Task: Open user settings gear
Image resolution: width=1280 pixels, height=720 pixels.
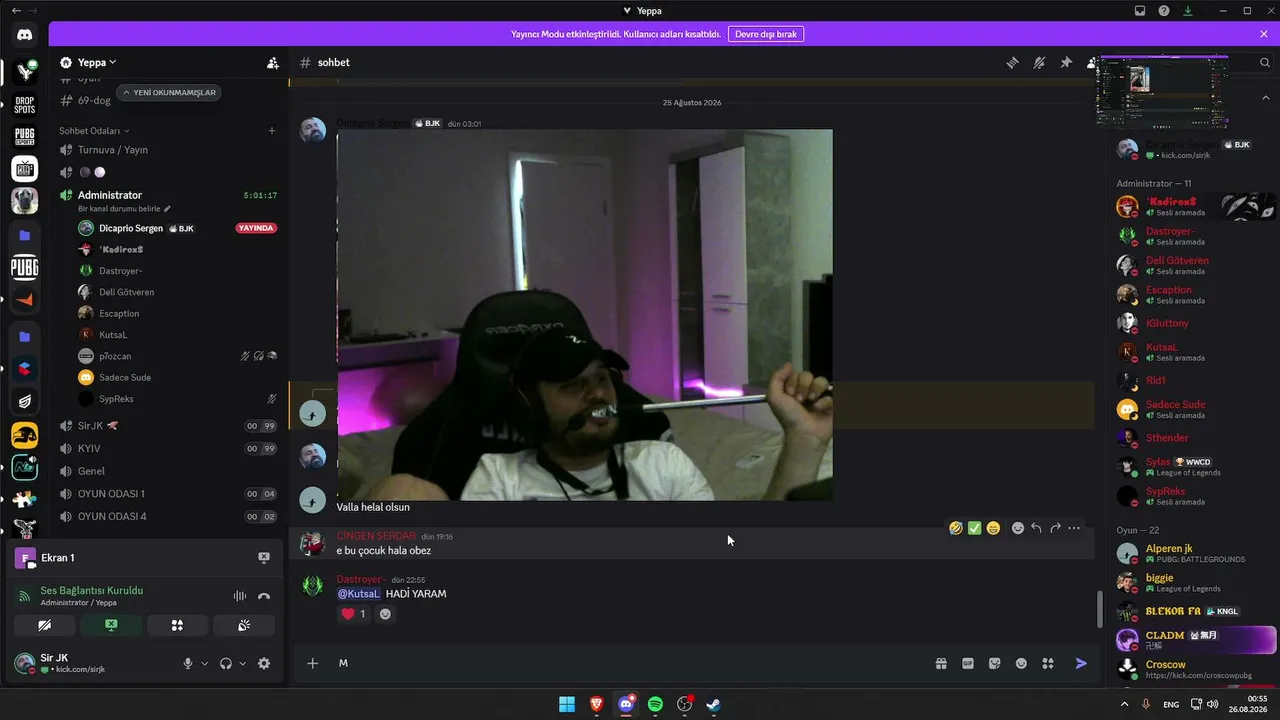Action: [x=264, y=663]
